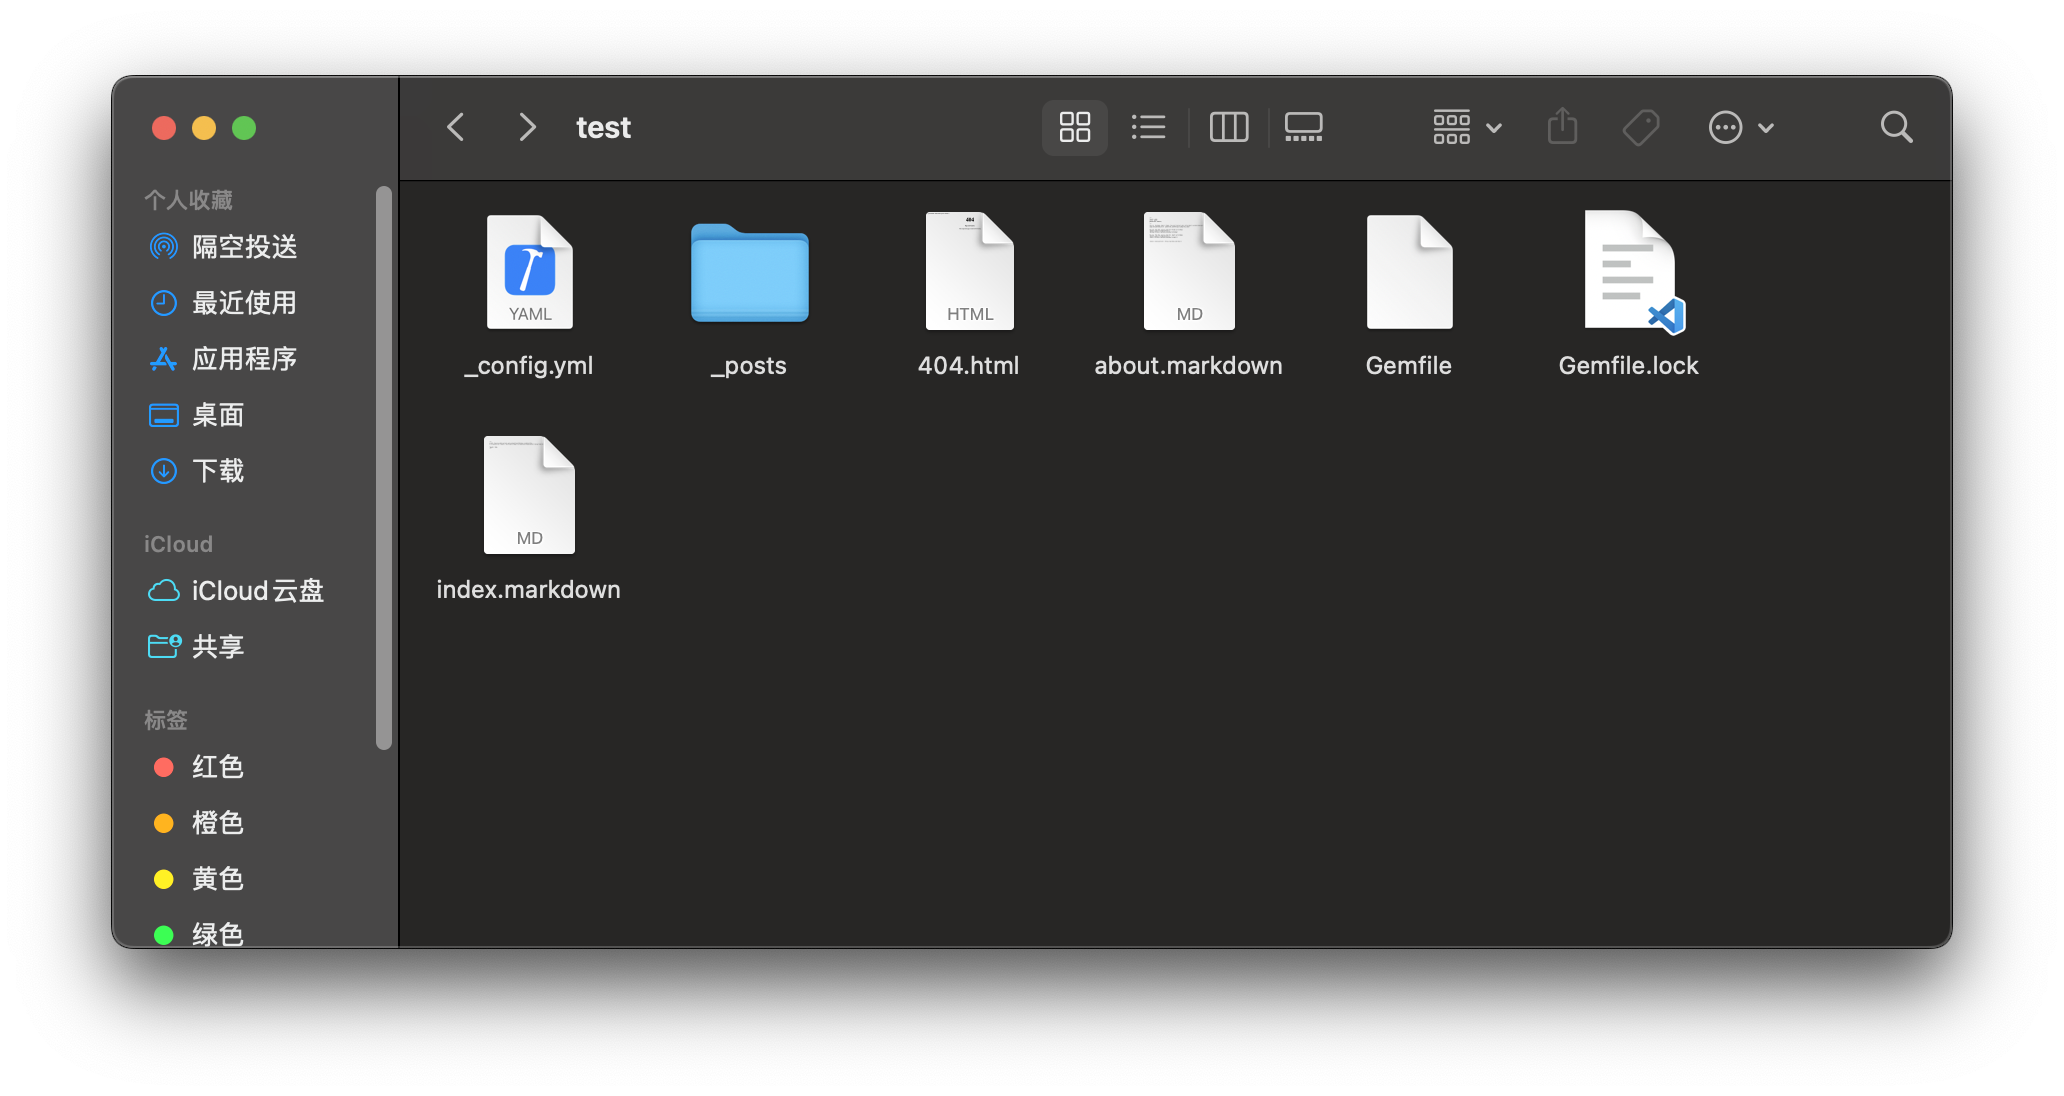
Task: Open 应用程序 (Applications) in sidebar
Action: coord(244,359)
